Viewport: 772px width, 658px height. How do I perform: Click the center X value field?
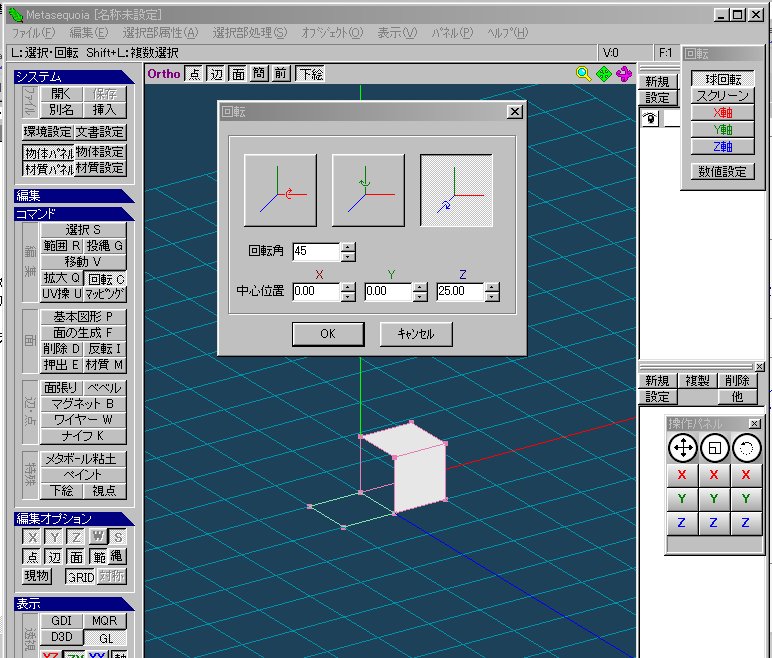(x=316, y=292)
